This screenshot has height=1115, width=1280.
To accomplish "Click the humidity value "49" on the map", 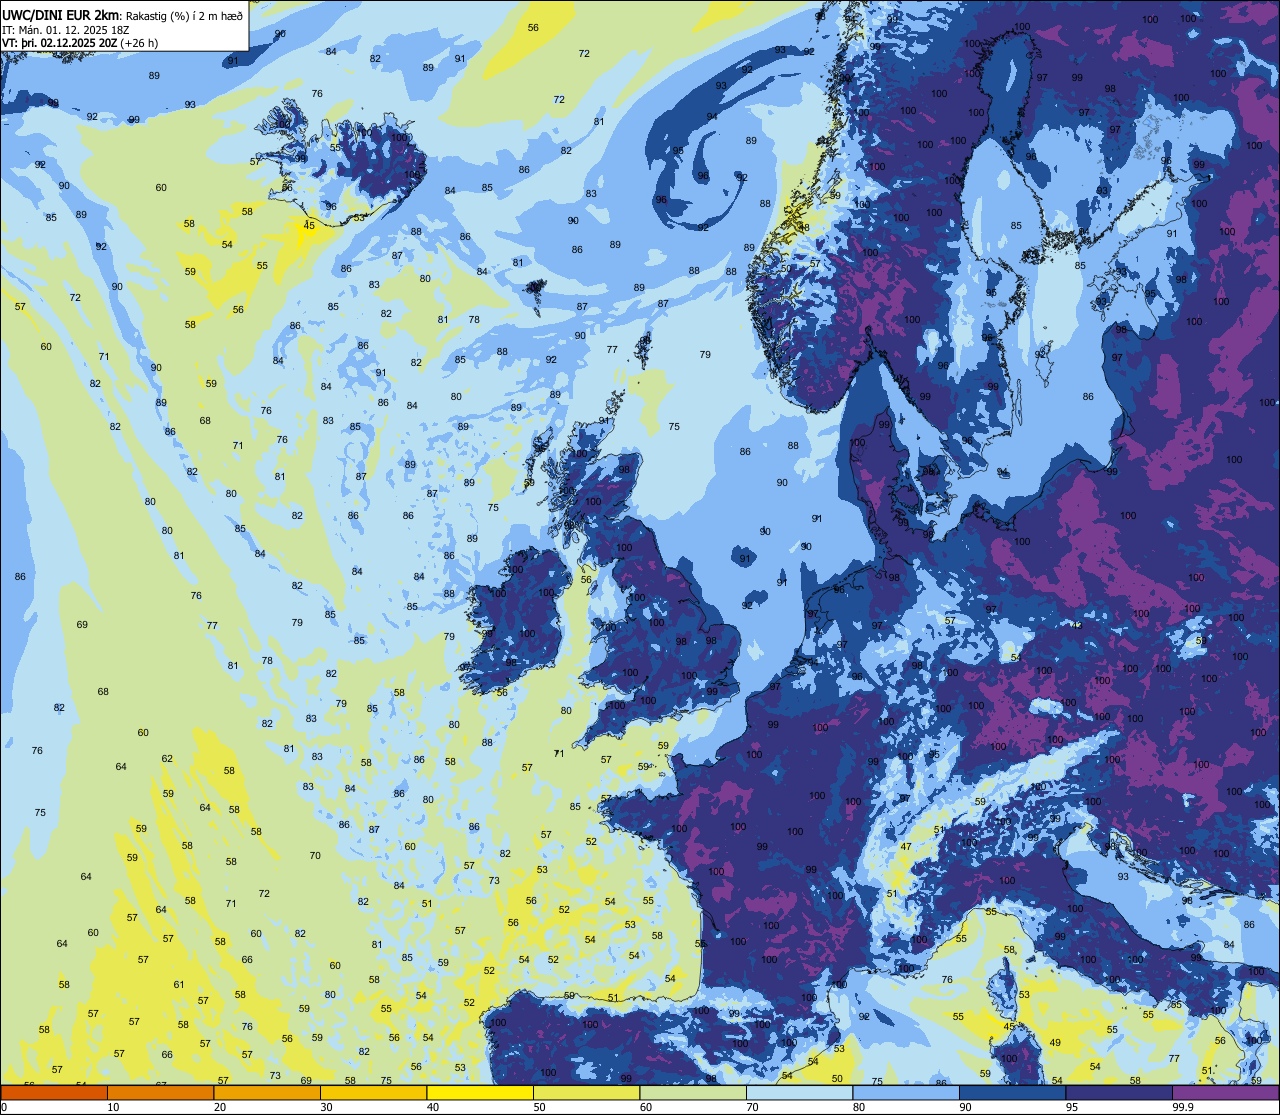I will click(x=1055, y=1043).
